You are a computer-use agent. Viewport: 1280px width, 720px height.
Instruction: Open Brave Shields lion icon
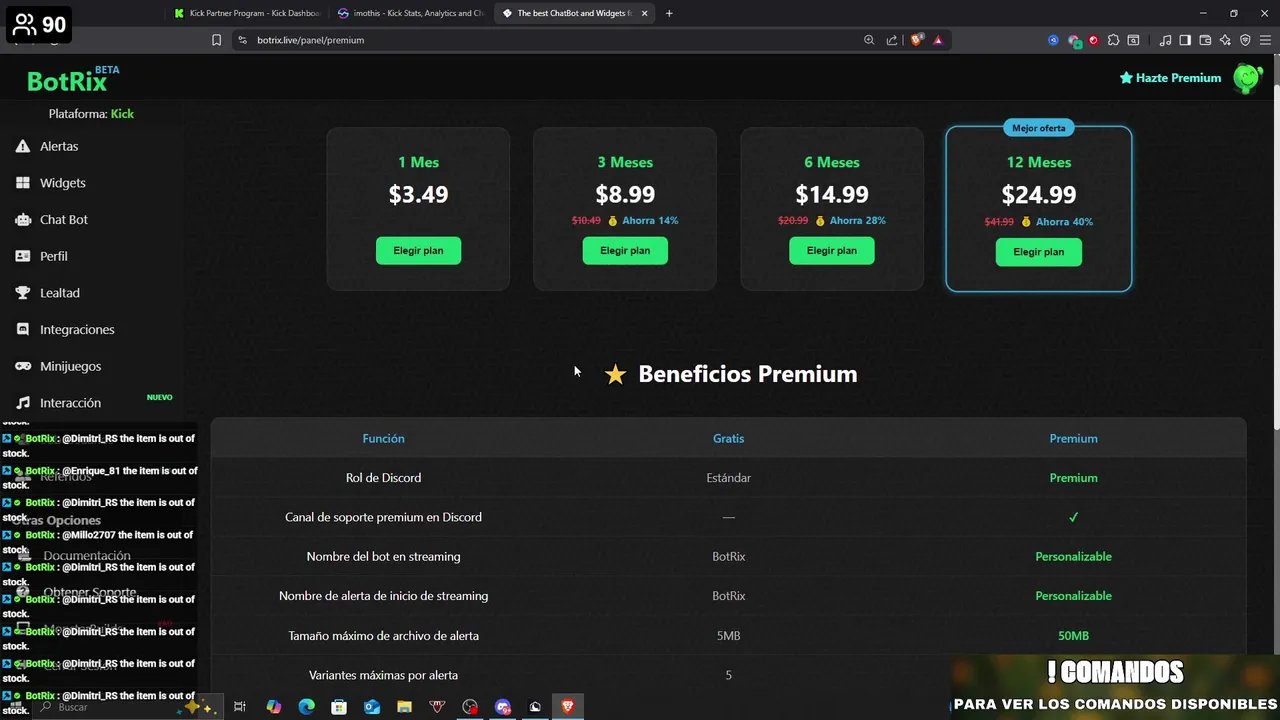(x=916, y=40)
